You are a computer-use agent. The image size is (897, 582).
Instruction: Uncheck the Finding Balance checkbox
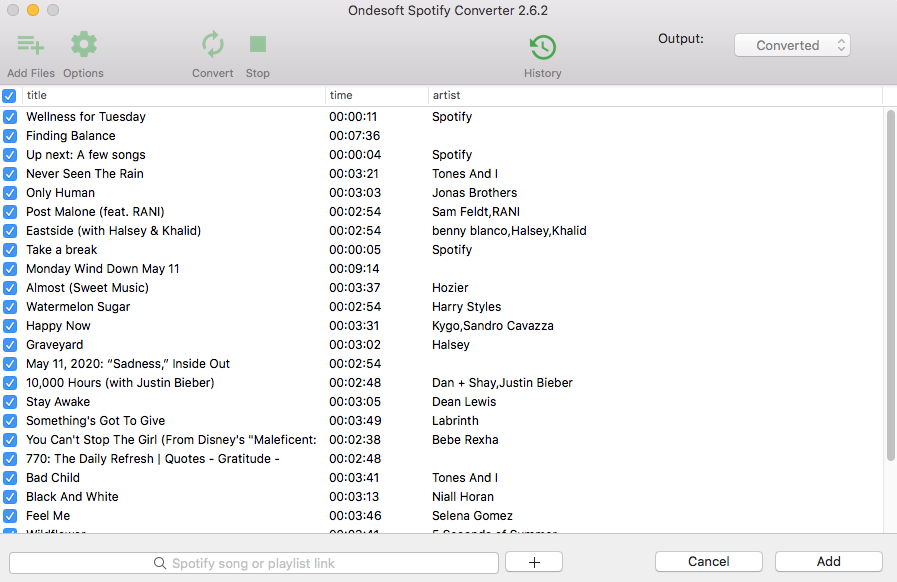tap(10, 136)
